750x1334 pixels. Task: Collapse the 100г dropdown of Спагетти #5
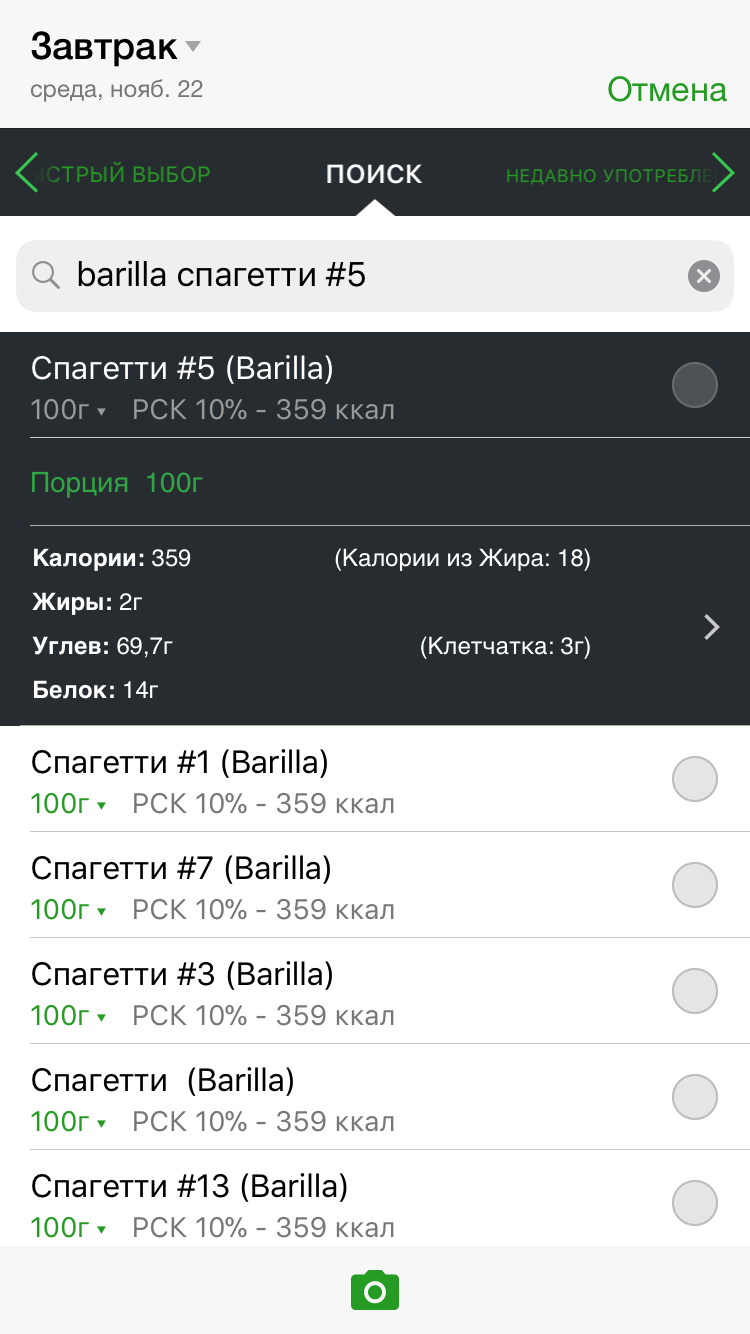click(68, 409)
